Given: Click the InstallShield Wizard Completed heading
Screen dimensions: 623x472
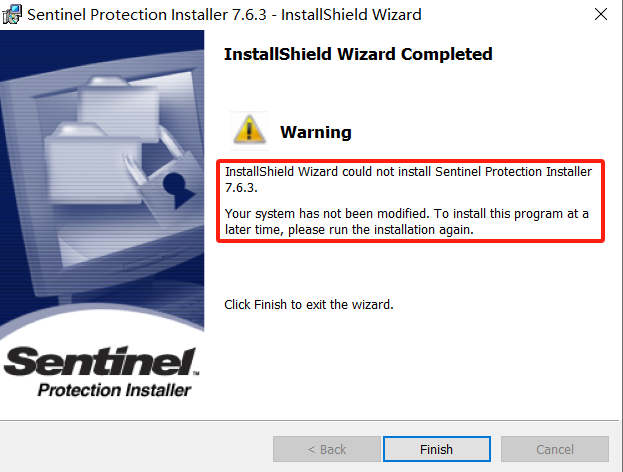Looking at the screenshot, I should tap(358, 54).
